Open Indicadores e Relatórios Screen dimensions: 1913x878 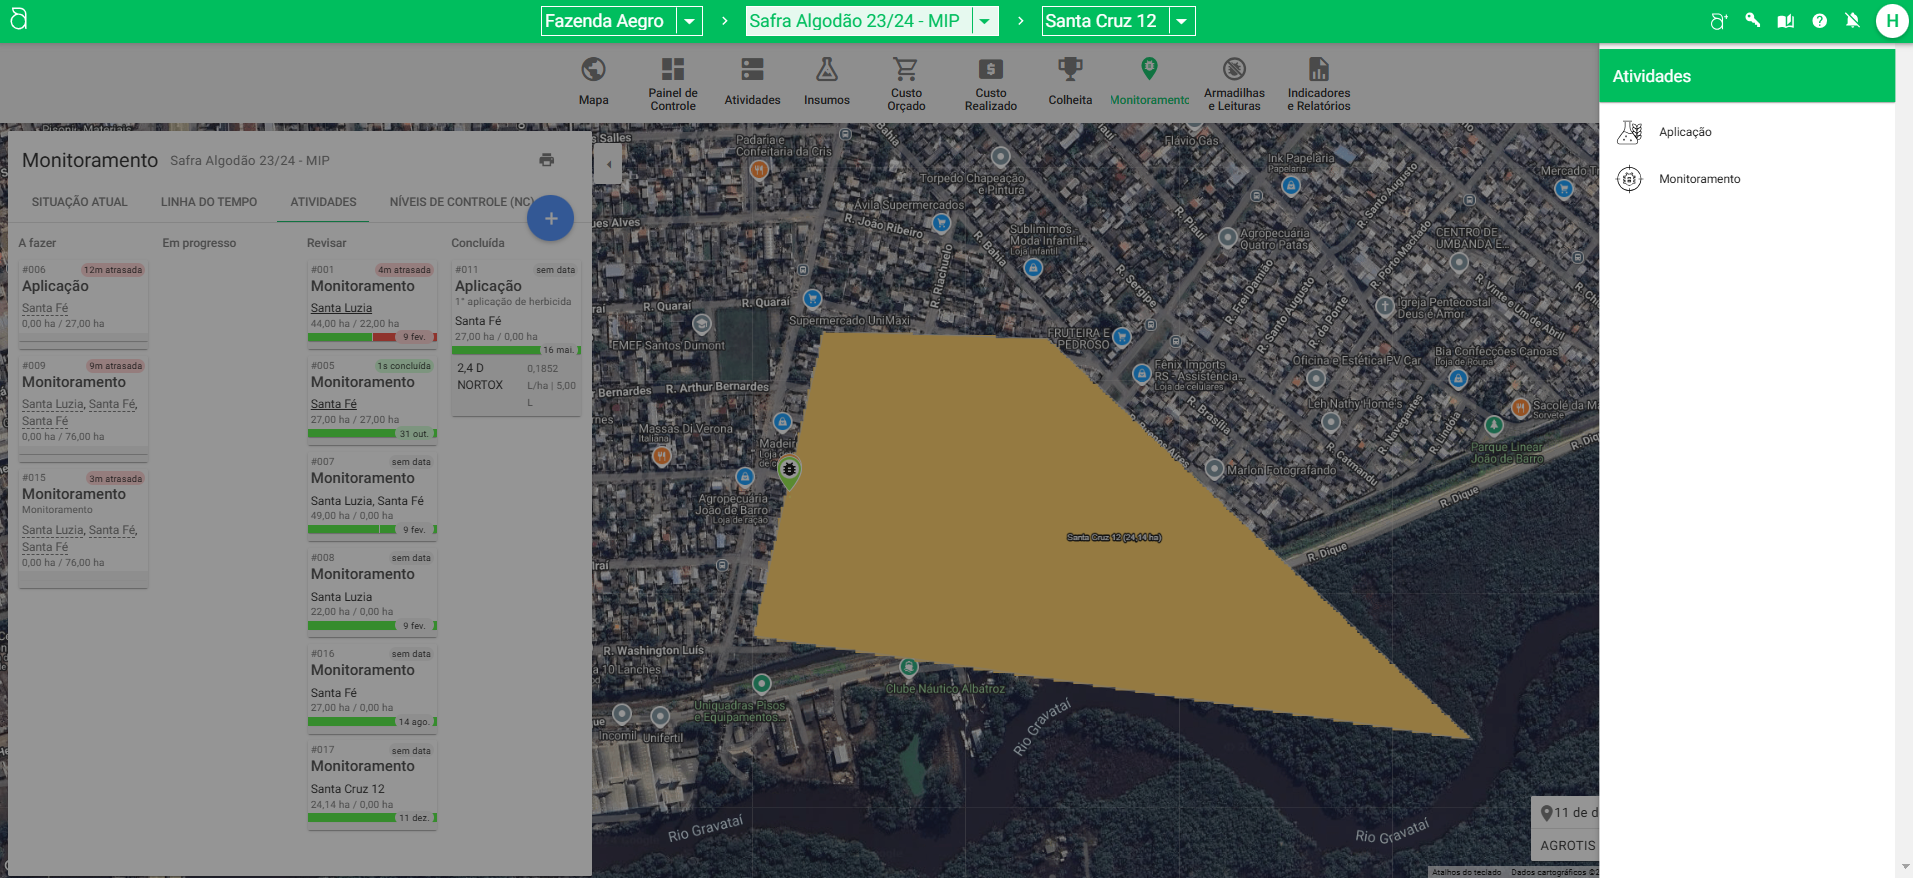click(x=1318, y=82)
